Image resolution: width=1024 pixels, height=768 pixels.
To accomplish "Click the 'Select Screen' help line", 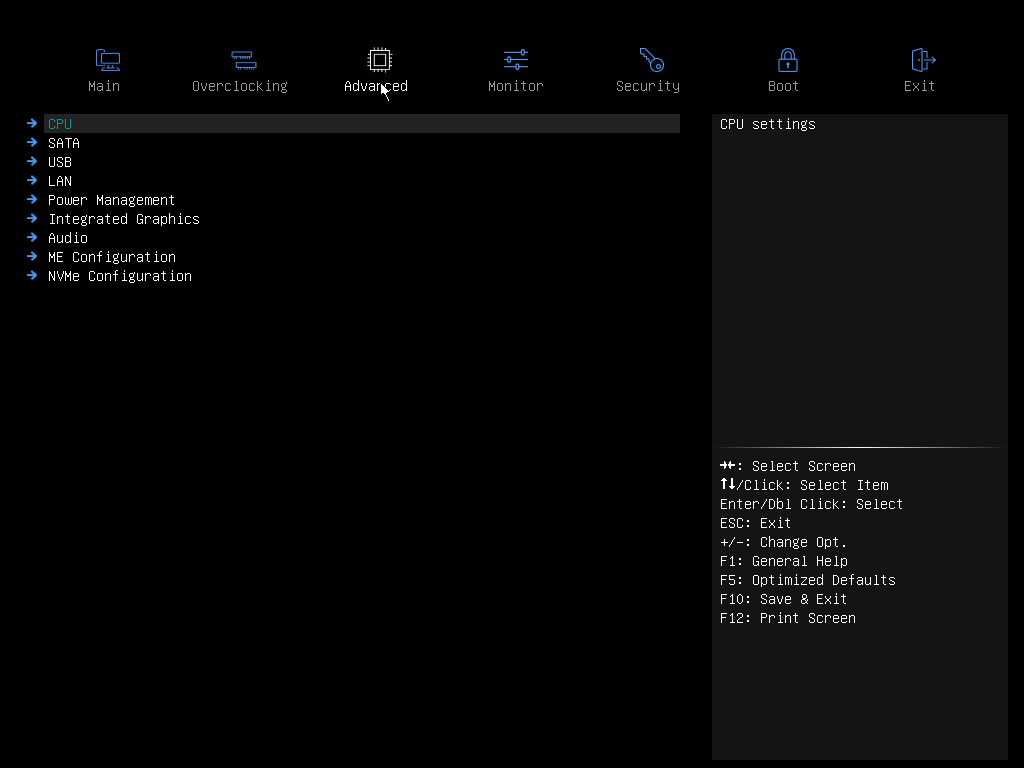I will click(x=788, y=466).
